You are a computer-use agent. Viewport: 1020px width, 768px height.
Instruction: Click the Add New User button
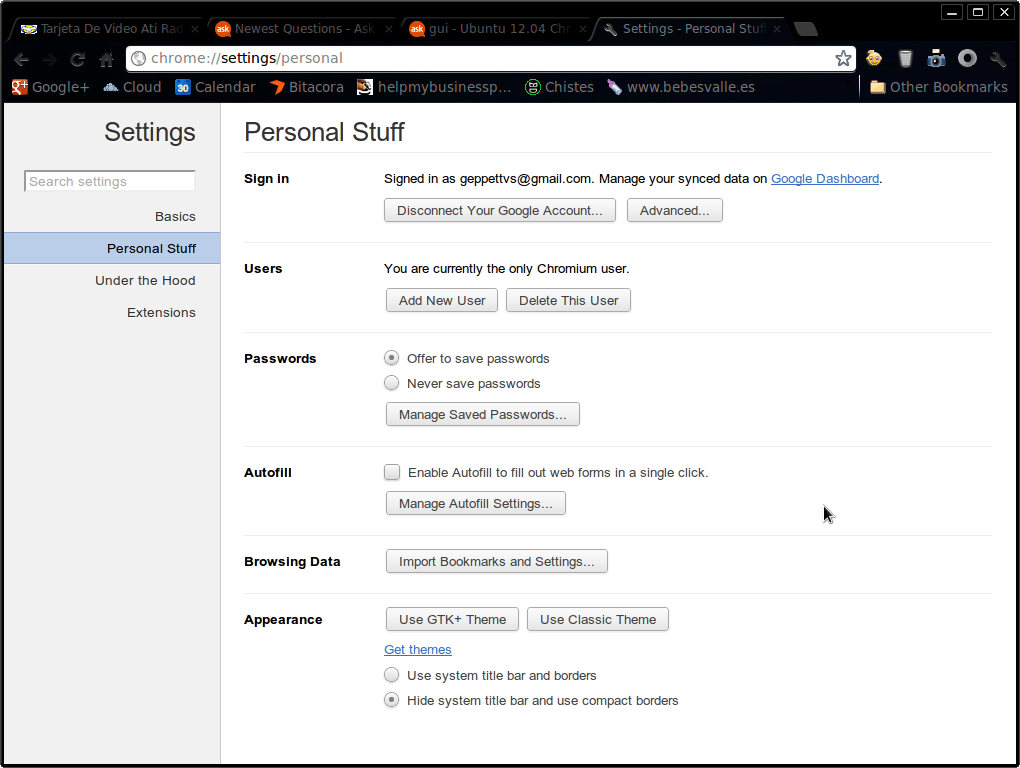[x=442, y=300]
